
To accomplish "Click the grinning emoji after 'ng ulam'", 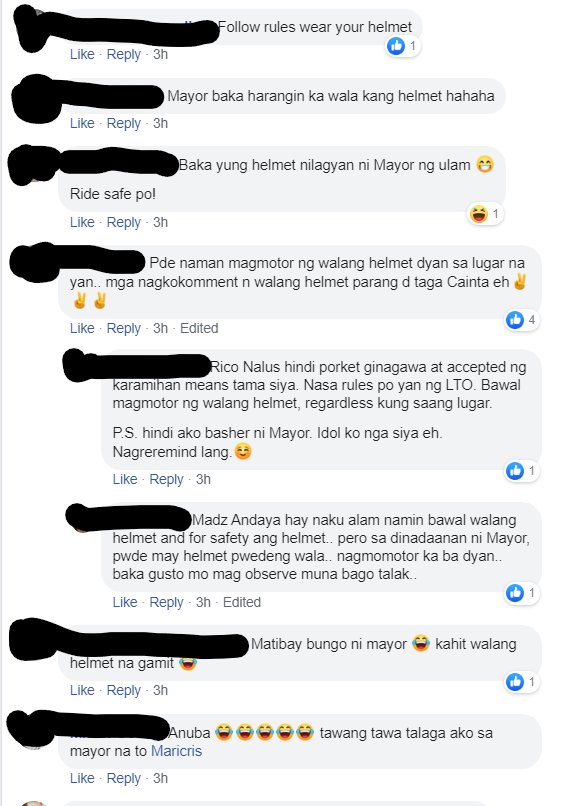I will [485, 164].
